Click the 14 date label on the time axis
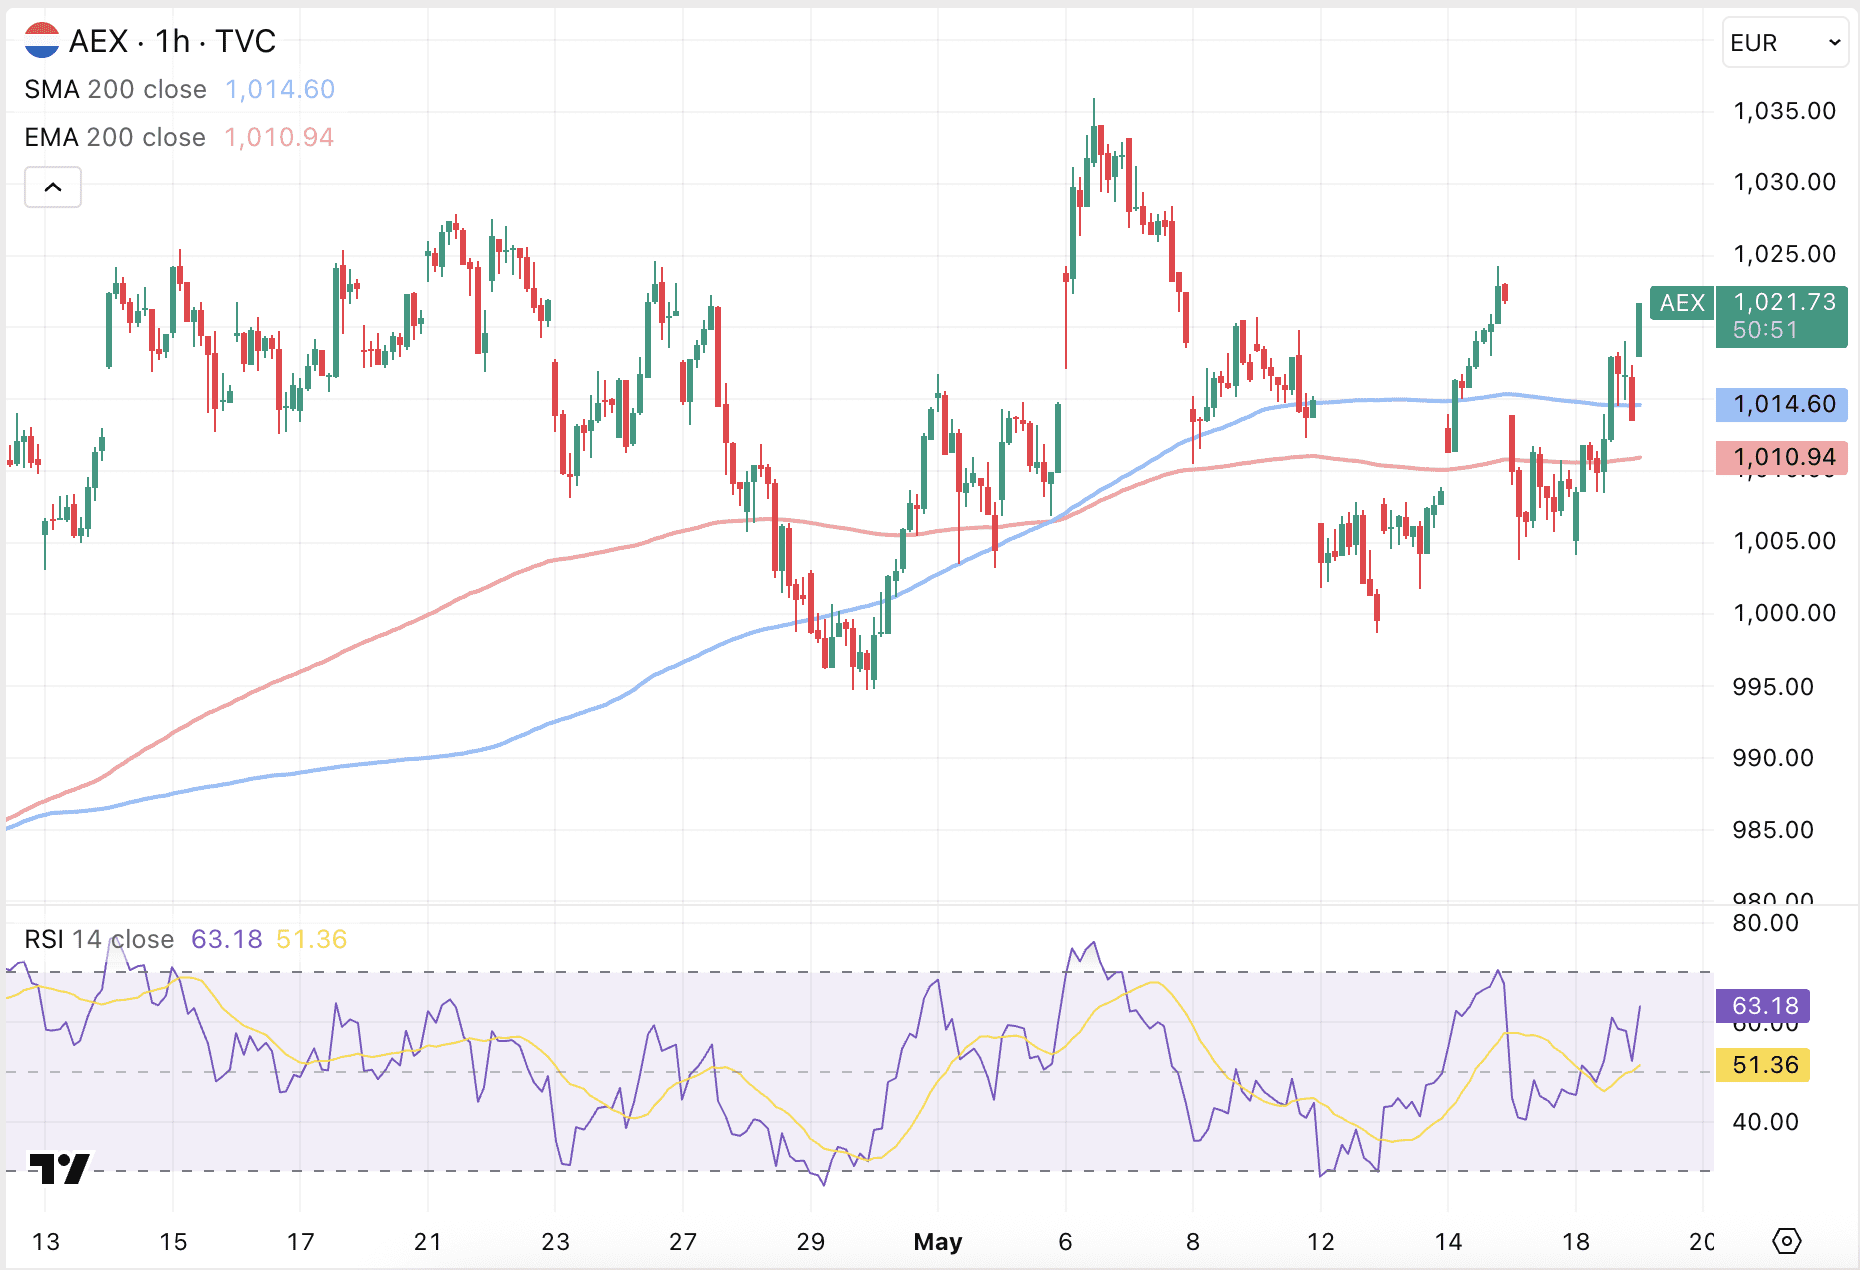 1448,1242
